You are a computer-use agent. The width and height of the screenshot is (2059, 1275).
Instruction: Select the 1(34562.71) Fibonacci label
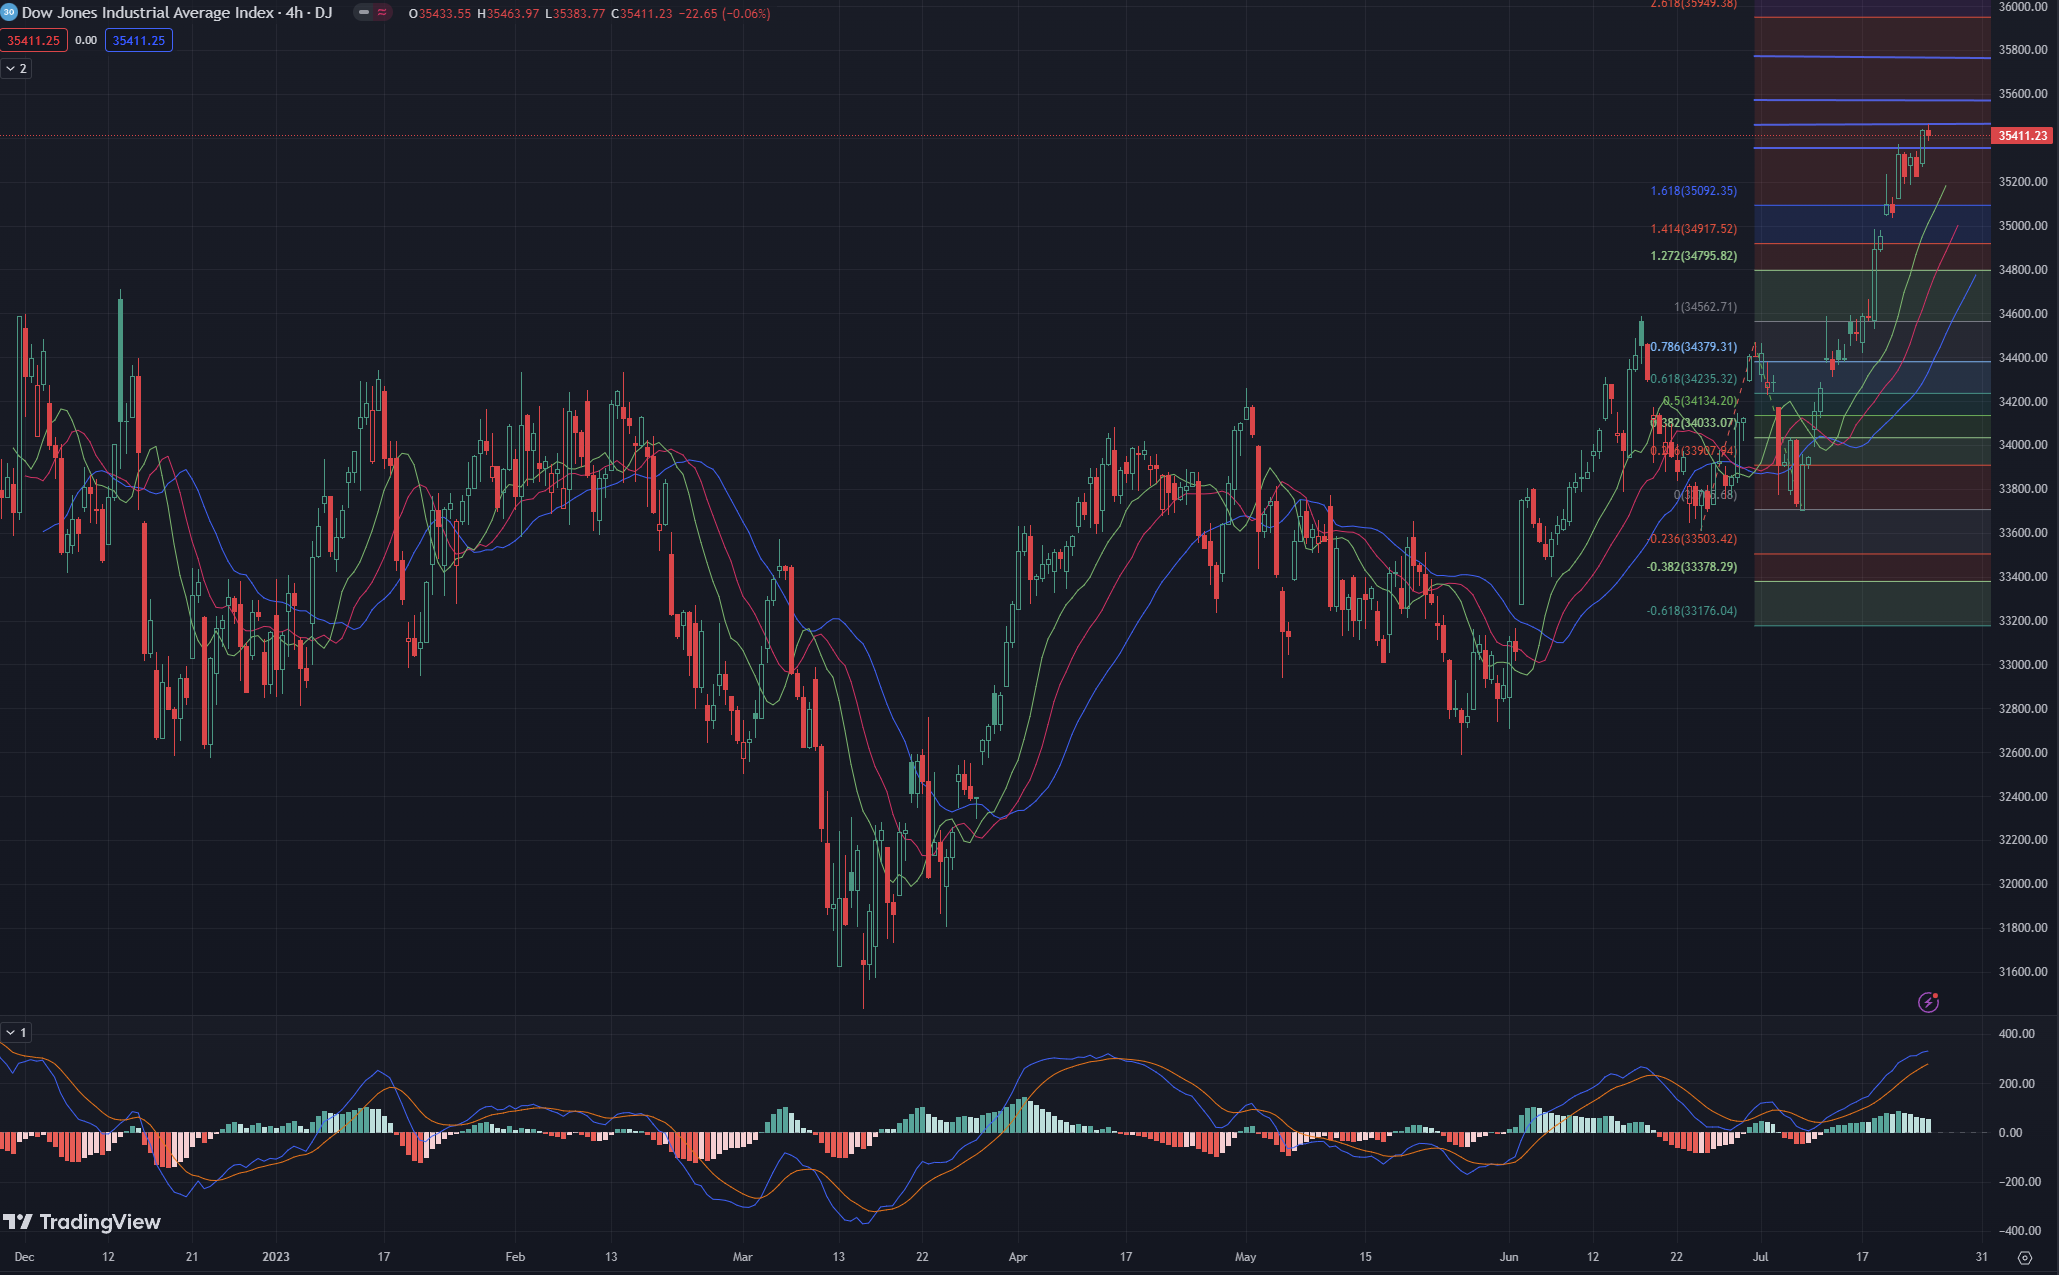(x=1705, y=307)
